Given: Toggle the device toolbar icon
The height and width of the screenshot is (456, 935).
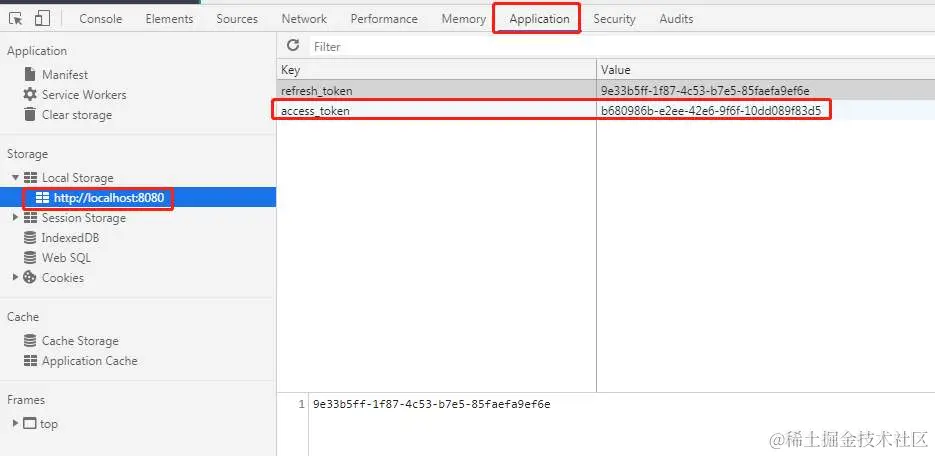Looking at the screenshot, I should tap(42, 18).
